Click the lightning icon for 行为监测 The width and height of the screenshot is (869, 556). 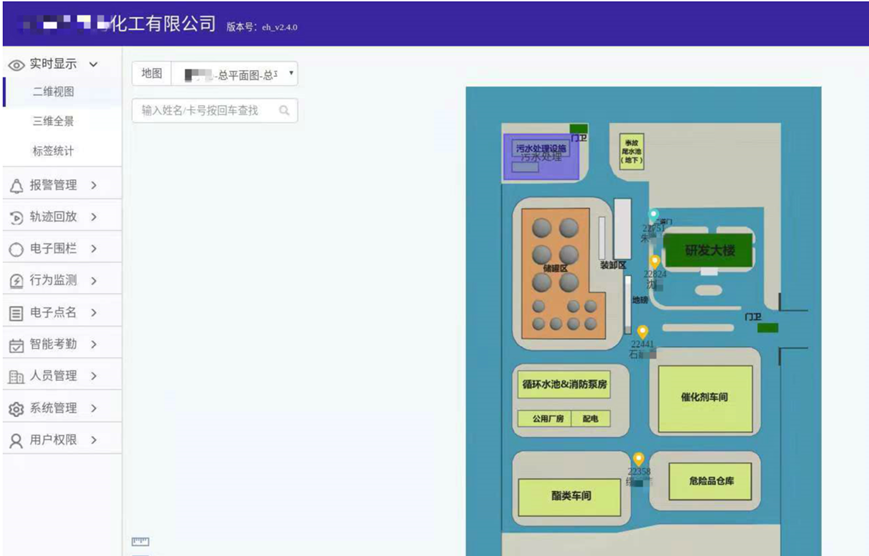tap(16, 280)
